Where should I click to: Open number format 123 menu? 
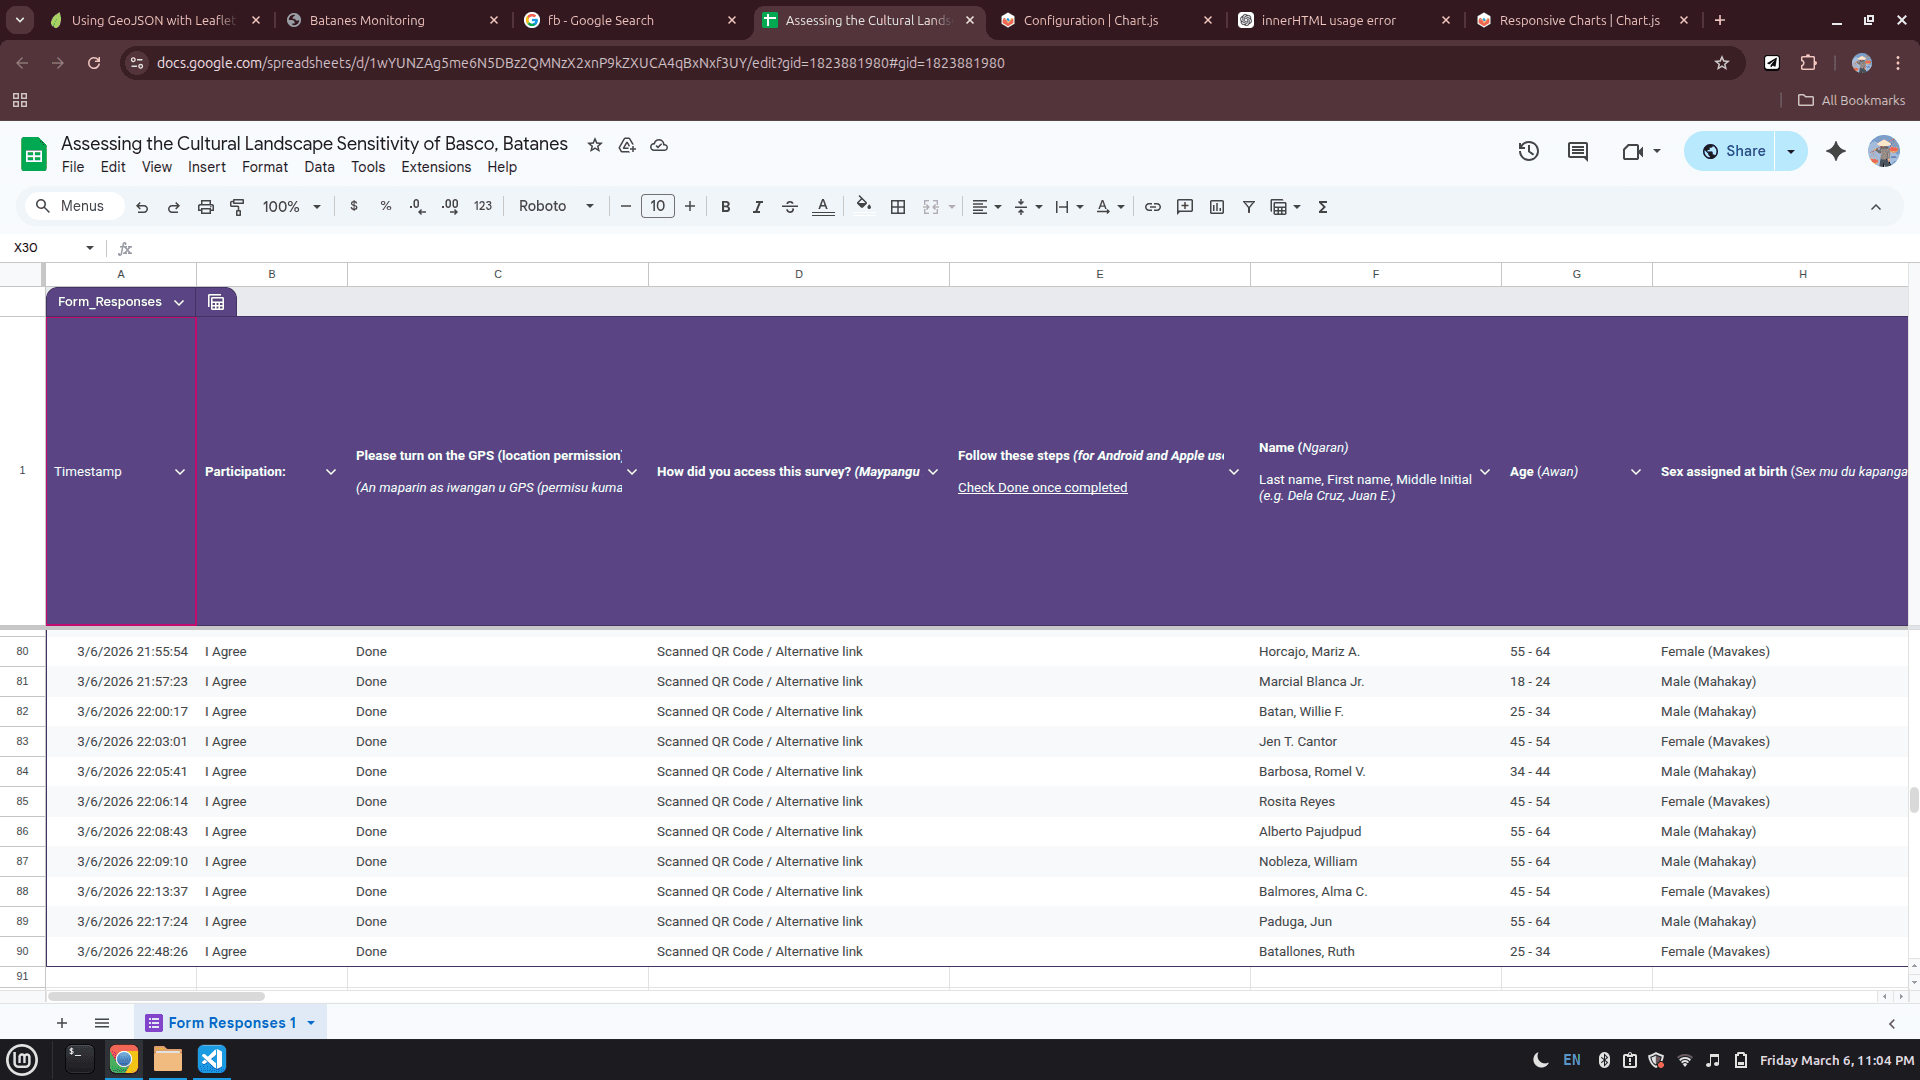(483, 206)
